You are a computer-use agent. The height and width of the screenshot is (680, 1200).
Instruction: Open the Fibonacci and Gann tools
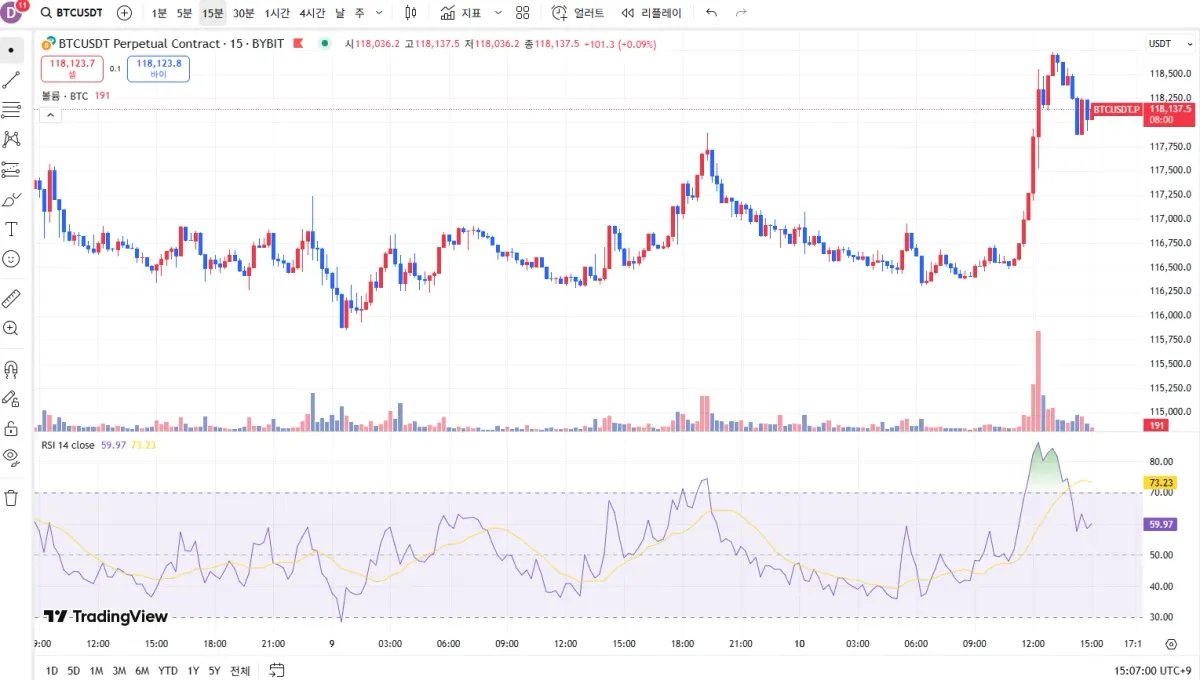pyautogui.click(x=11, y=110)
